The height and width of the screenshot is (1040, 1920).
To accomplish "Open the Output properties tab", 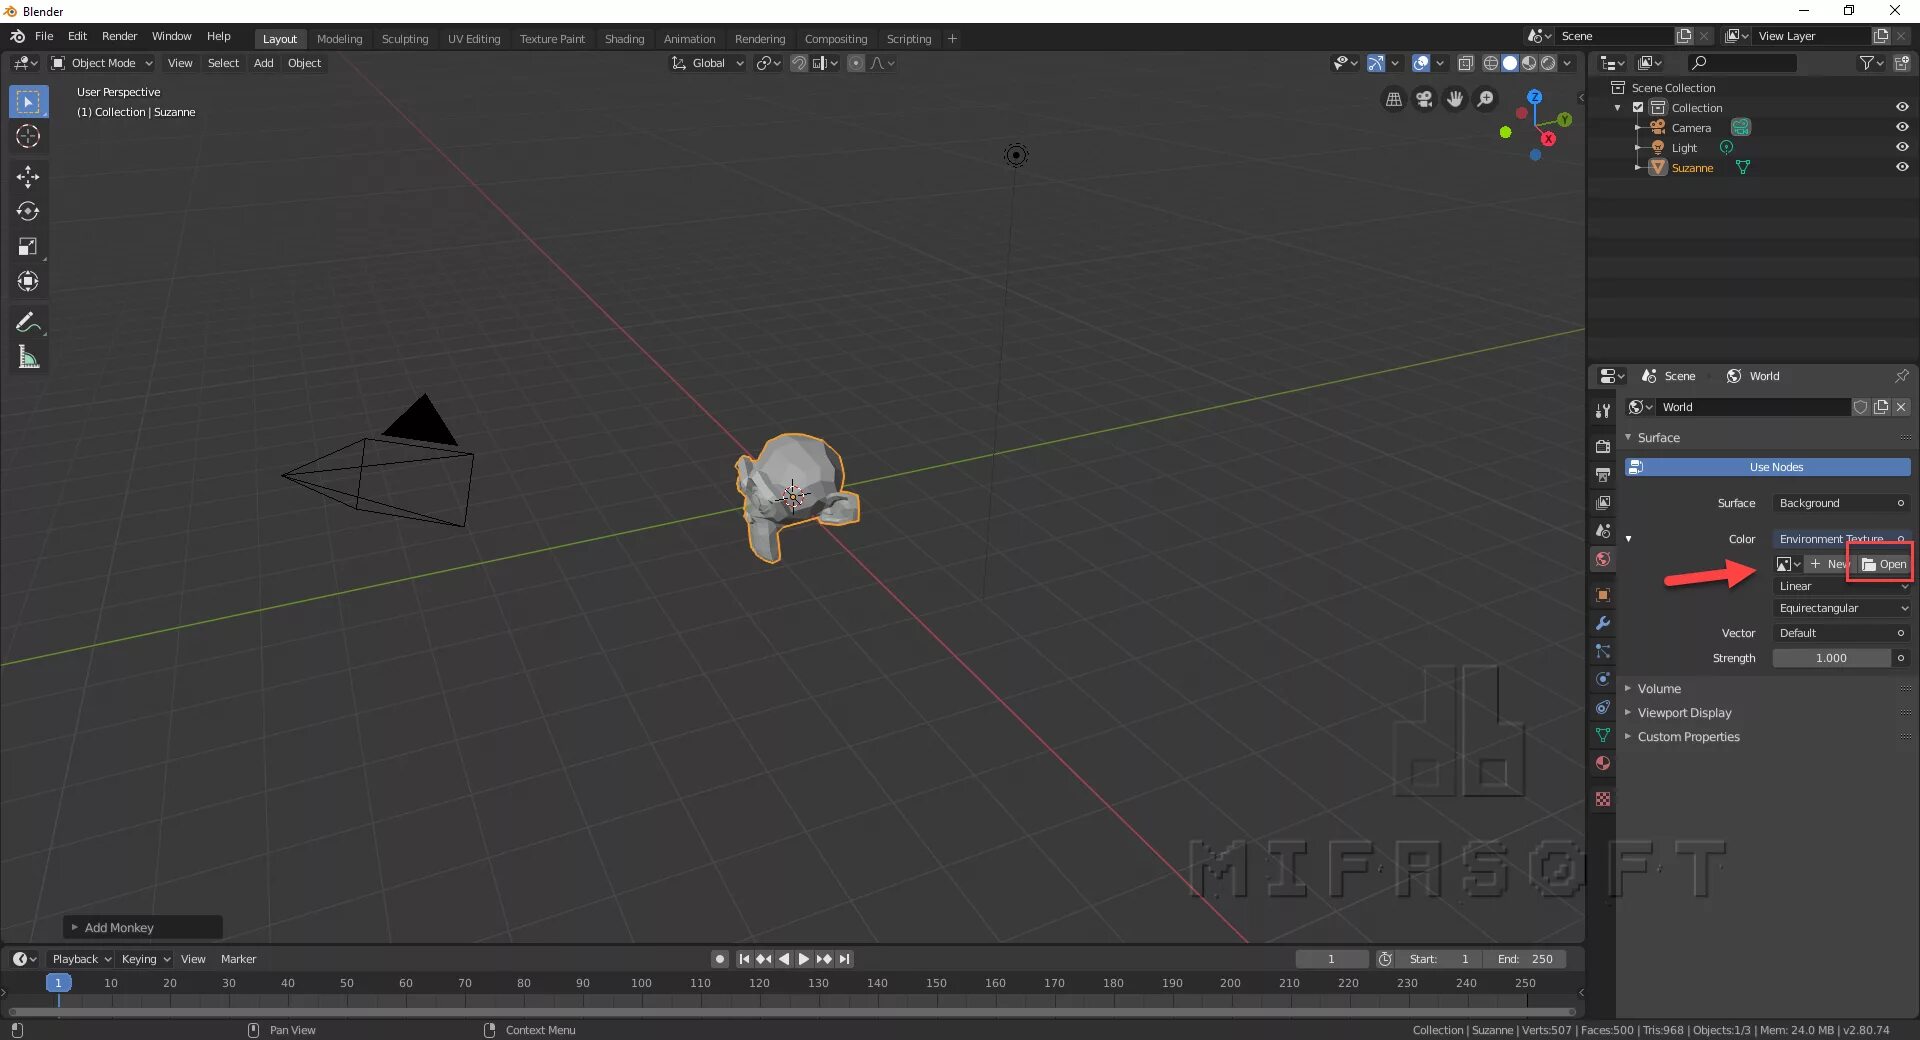I will [x=1603, y=475].
